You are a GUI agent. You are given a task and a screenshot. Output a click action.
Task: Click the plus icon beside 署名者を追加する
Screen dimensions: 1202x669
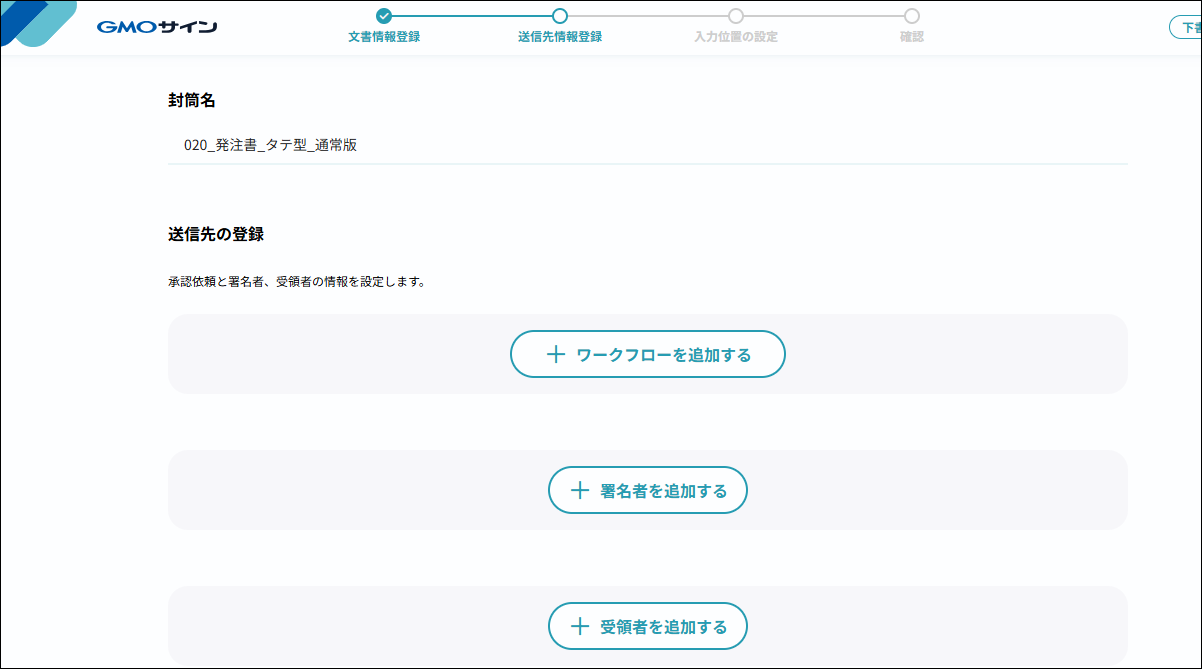[580, 491]
